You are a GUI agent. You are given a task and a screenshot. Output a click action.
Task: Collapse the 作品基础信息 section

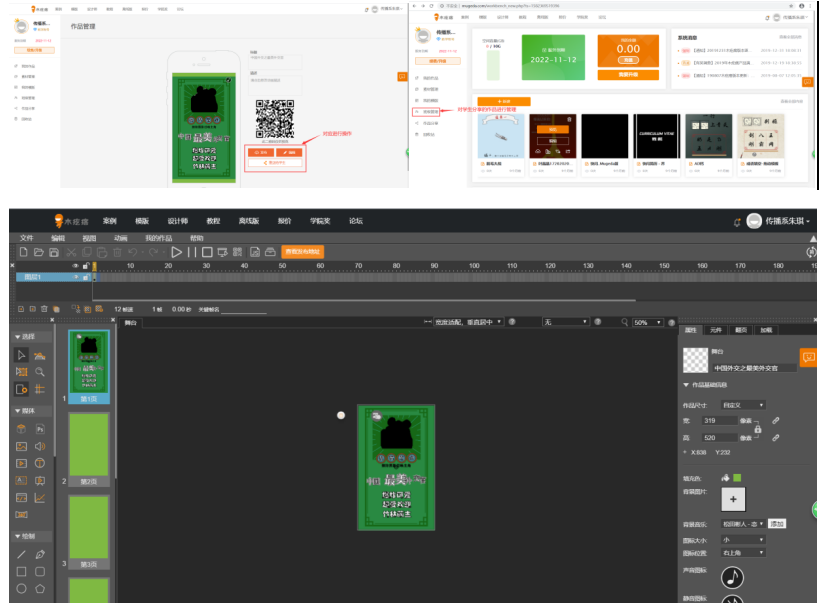click(687, 385)
